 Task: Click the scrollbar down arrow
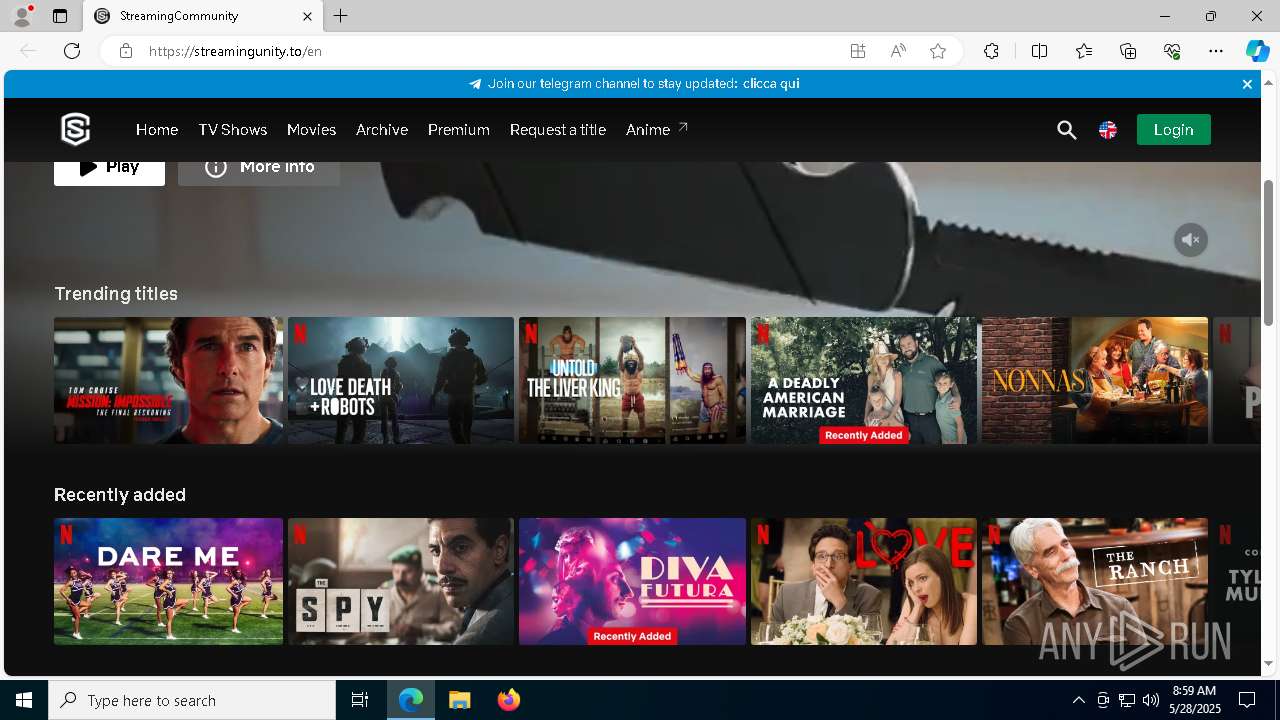1269,664
